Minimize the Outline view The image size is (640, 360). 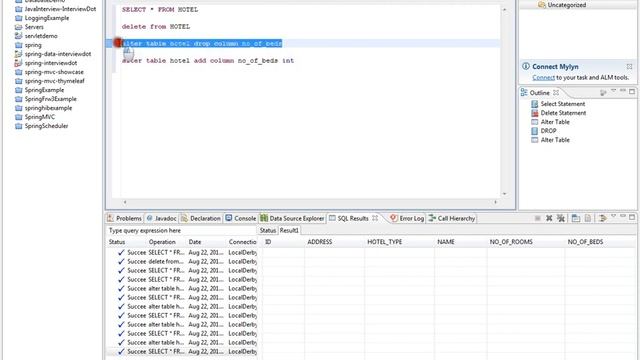tap(622, 91)
